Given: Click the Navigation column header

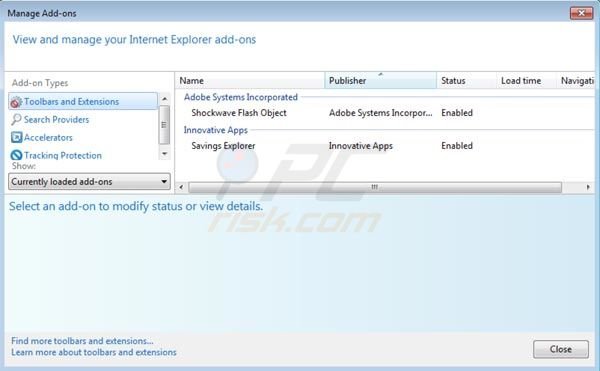Looking at the screenshot, I should [576, 81].
